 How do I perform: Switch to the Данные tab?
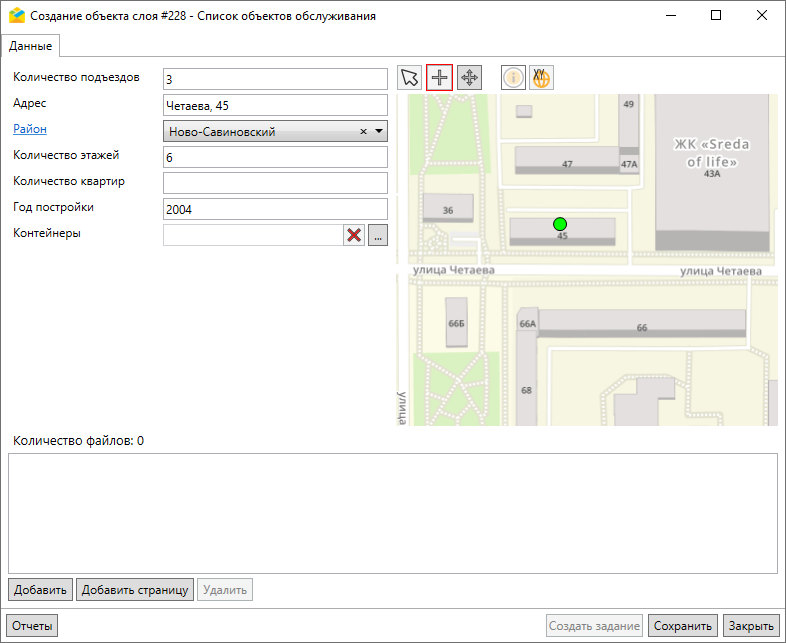pyautogui.click(x=31, y=45)
